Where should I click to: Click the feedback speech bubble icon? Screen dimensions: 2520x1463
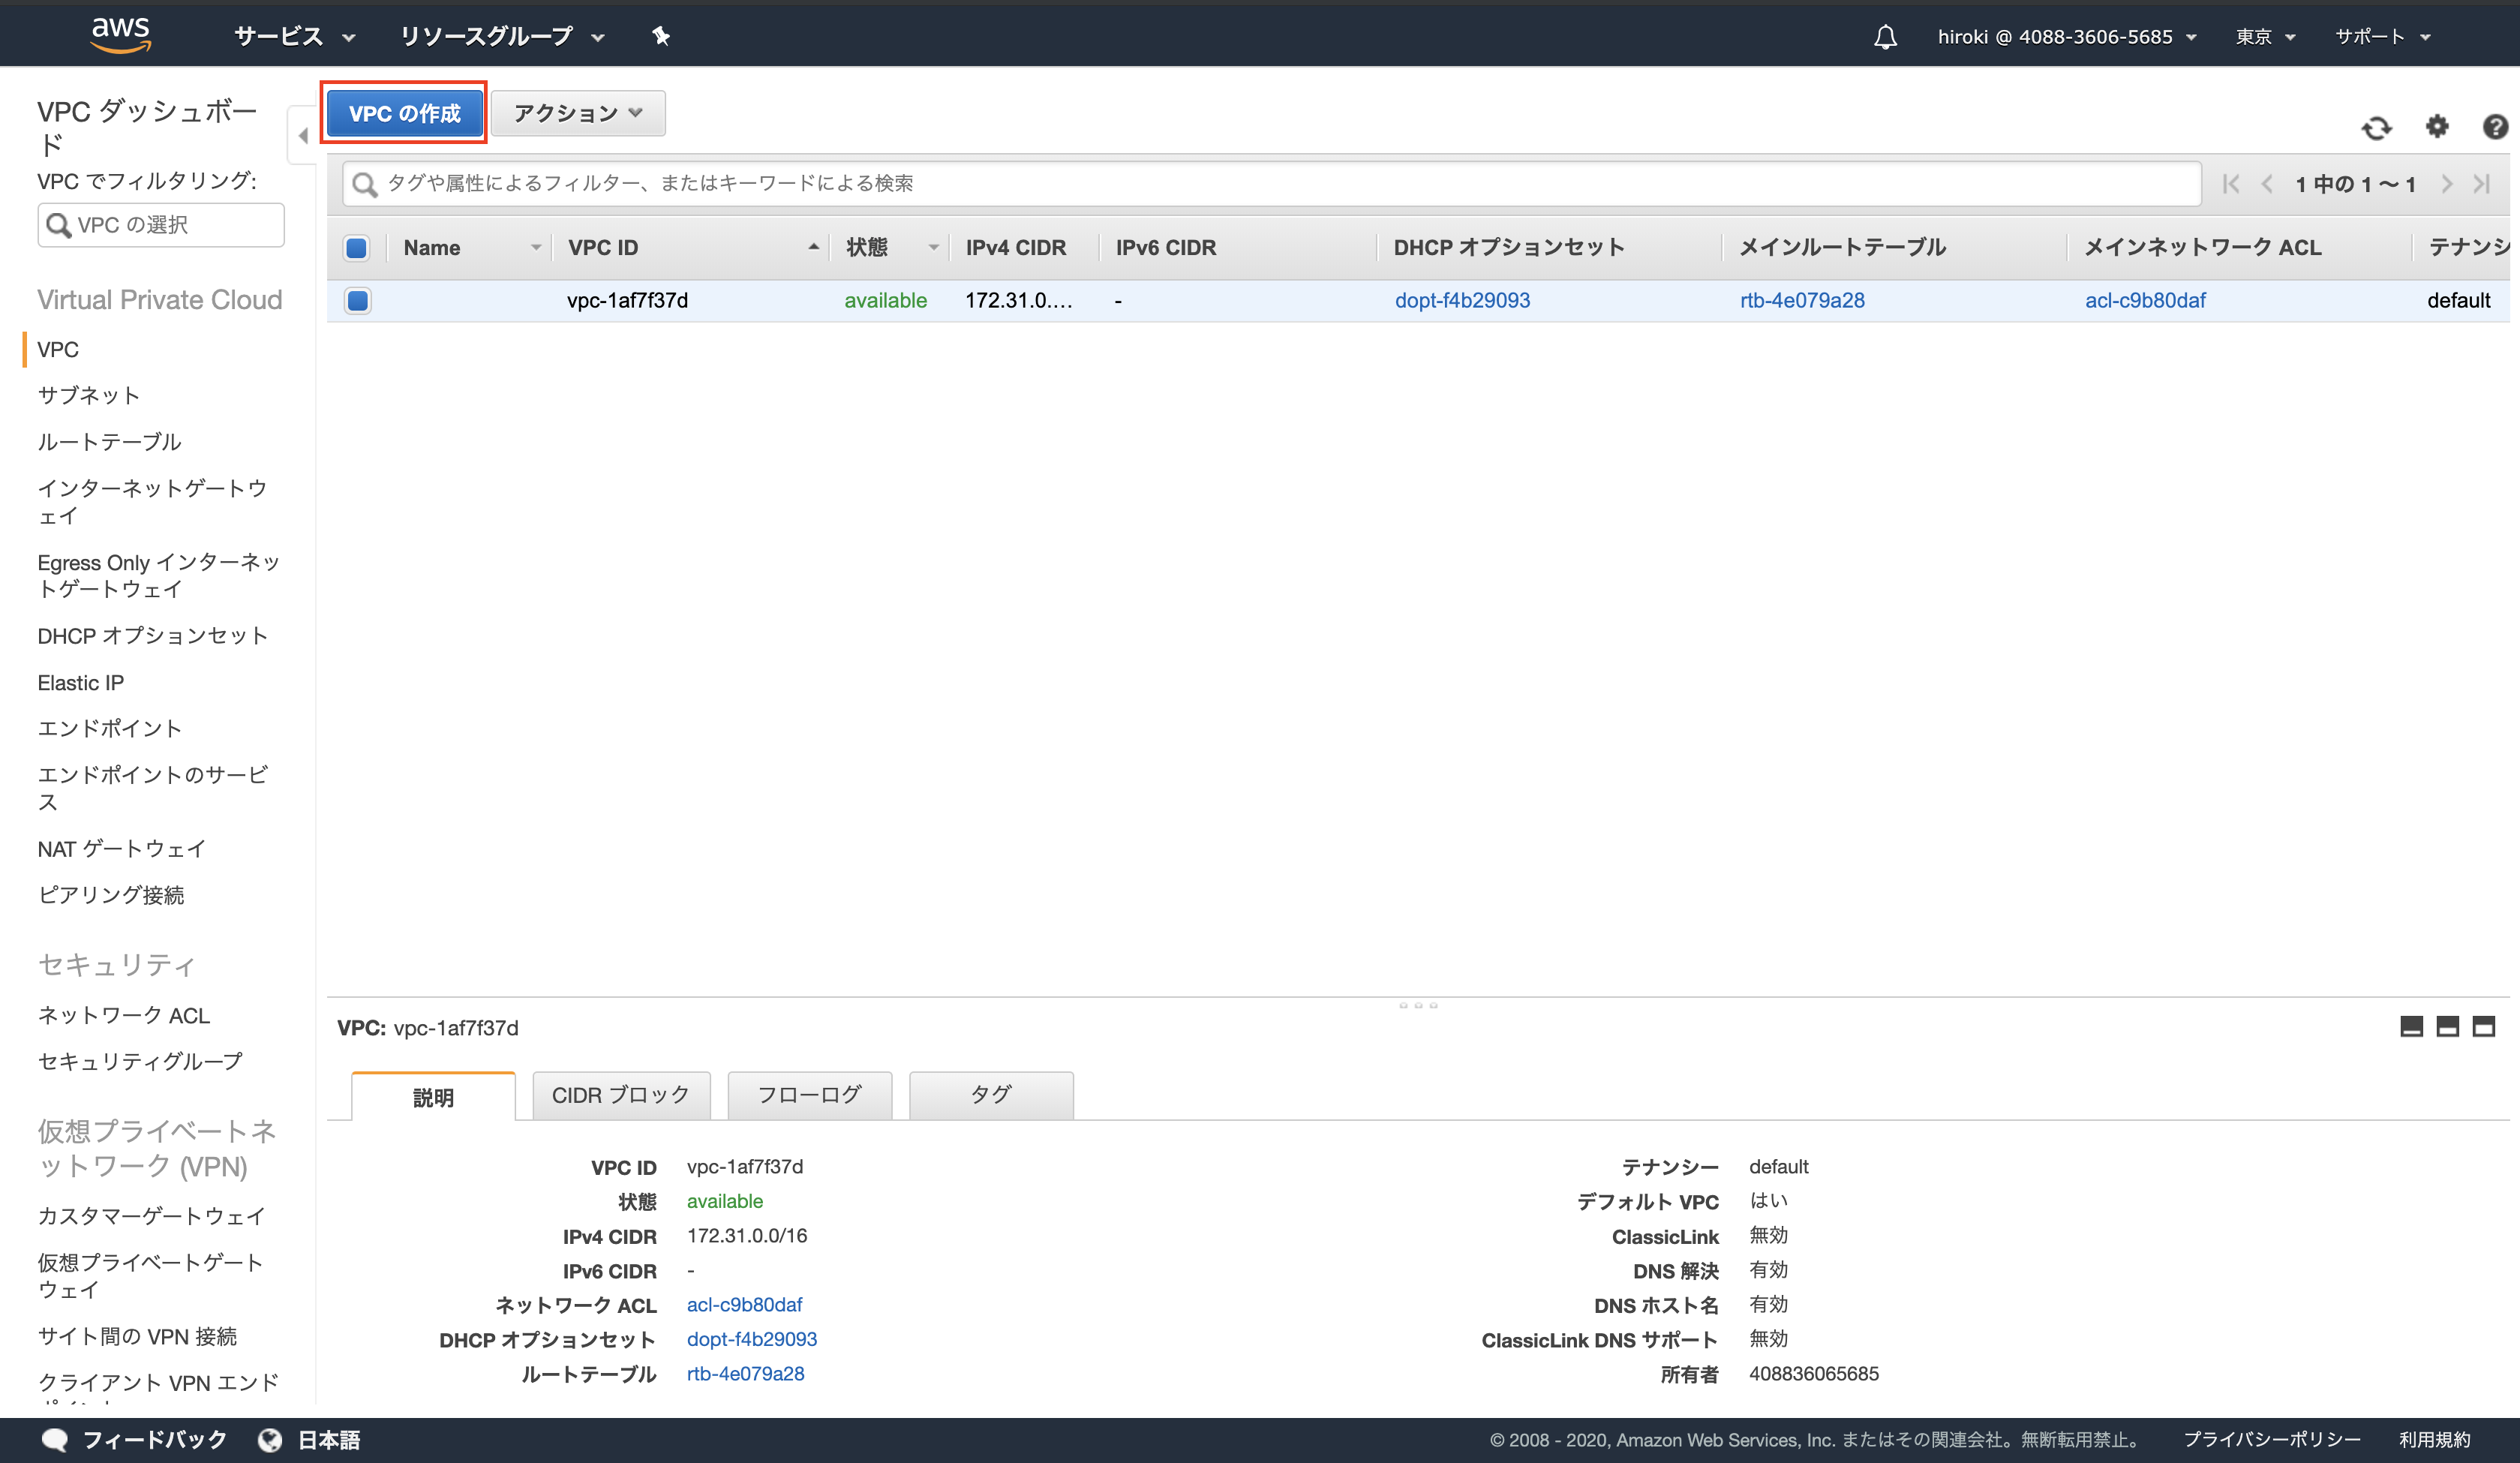[55, 1439]
